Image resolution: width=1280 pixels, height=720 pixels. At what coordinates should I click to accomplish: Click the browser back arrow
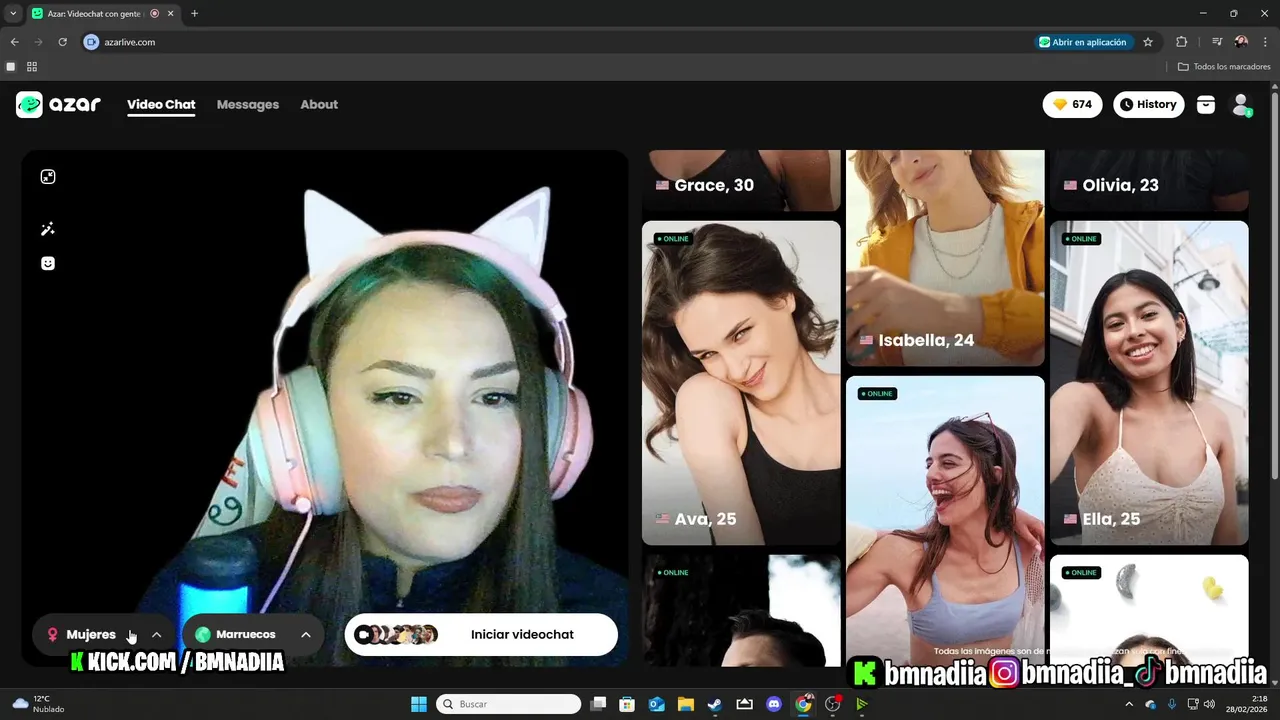[14, 42]
